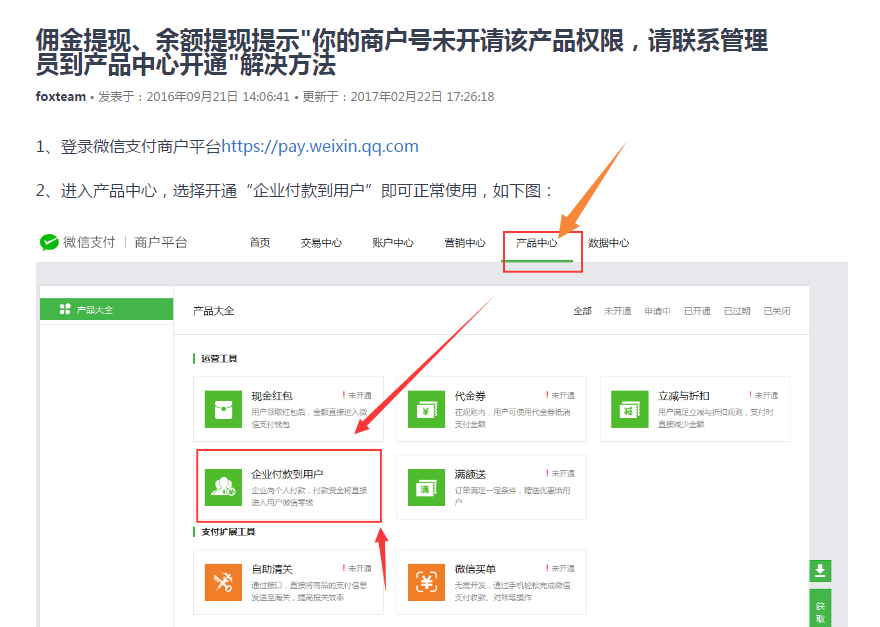Filter products by 已过期
The width and height of the screenshot is (880, 627).
pyautogui.click(x=737, y=311)
